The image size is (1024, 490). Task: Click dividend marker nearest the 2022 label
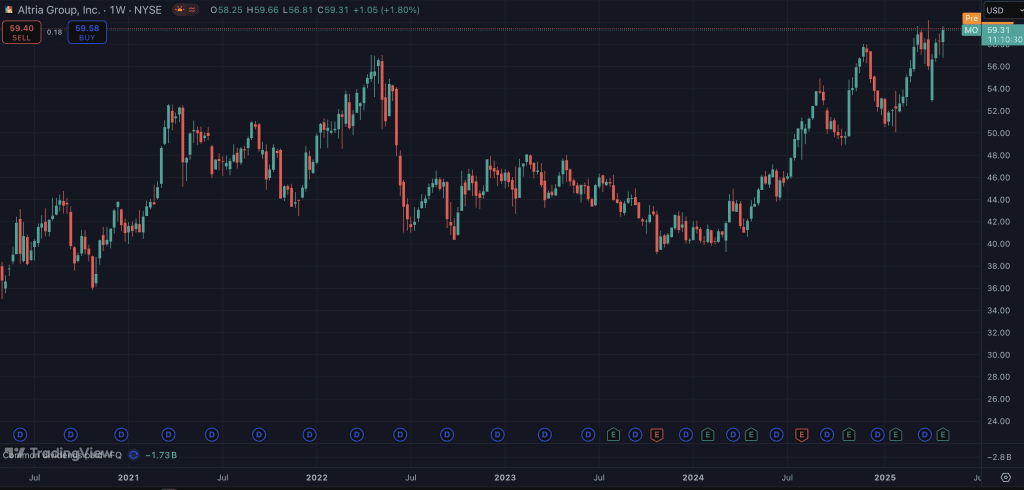pos(310,434)
